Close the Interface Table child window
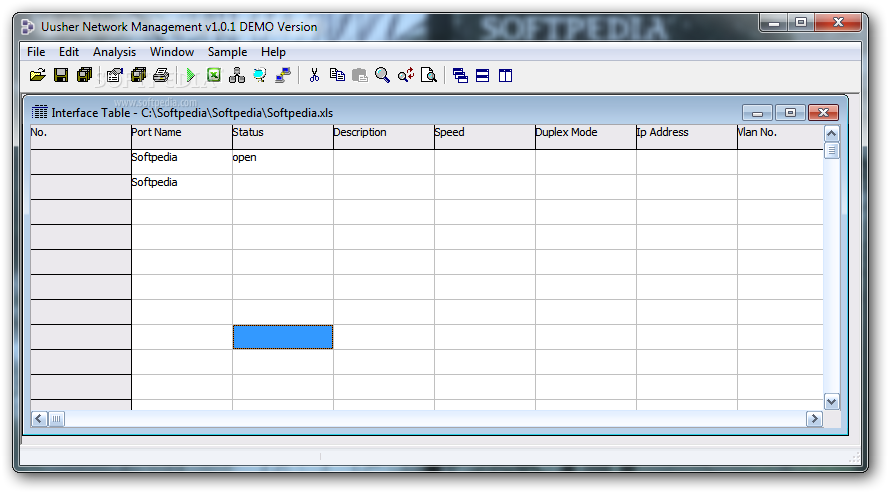Viewport: 889px width, 493px height. click(x=823, y=113)
